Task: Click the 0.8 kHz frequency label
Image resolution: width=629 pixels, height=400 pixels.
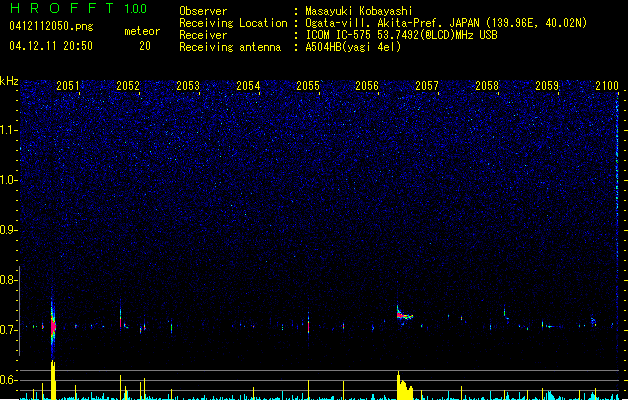Action: click(8, 280)
